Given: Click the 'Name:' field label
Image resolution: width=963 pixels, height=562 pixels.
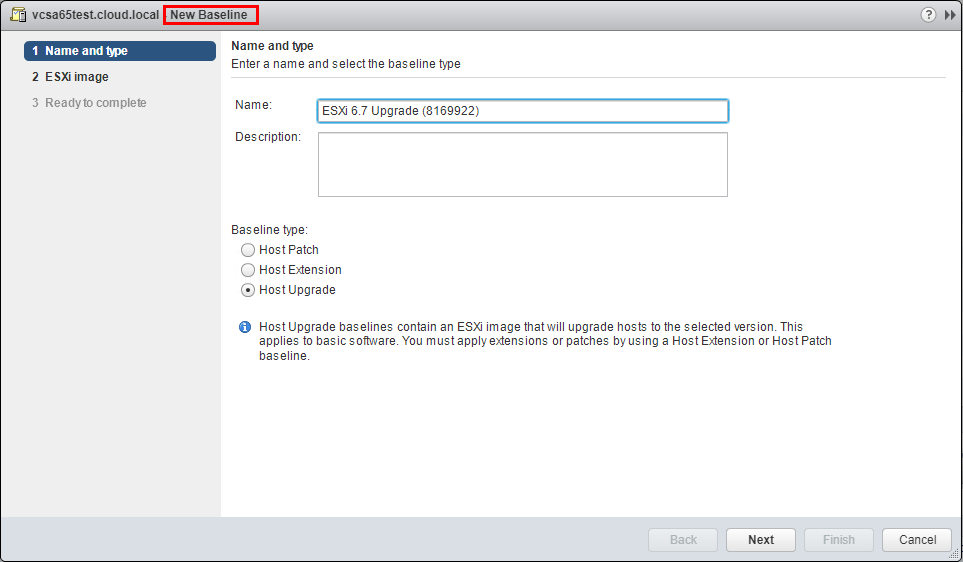Looking at the screenshot, I should (x=253, y=105).
